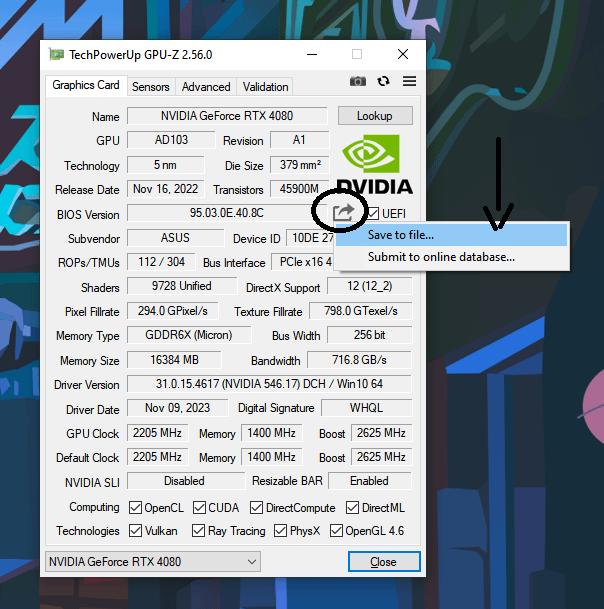The height and width of the screenshot is (609, 604).
Task: Click the Device ID value 10DE
Action: coord(310,238)
